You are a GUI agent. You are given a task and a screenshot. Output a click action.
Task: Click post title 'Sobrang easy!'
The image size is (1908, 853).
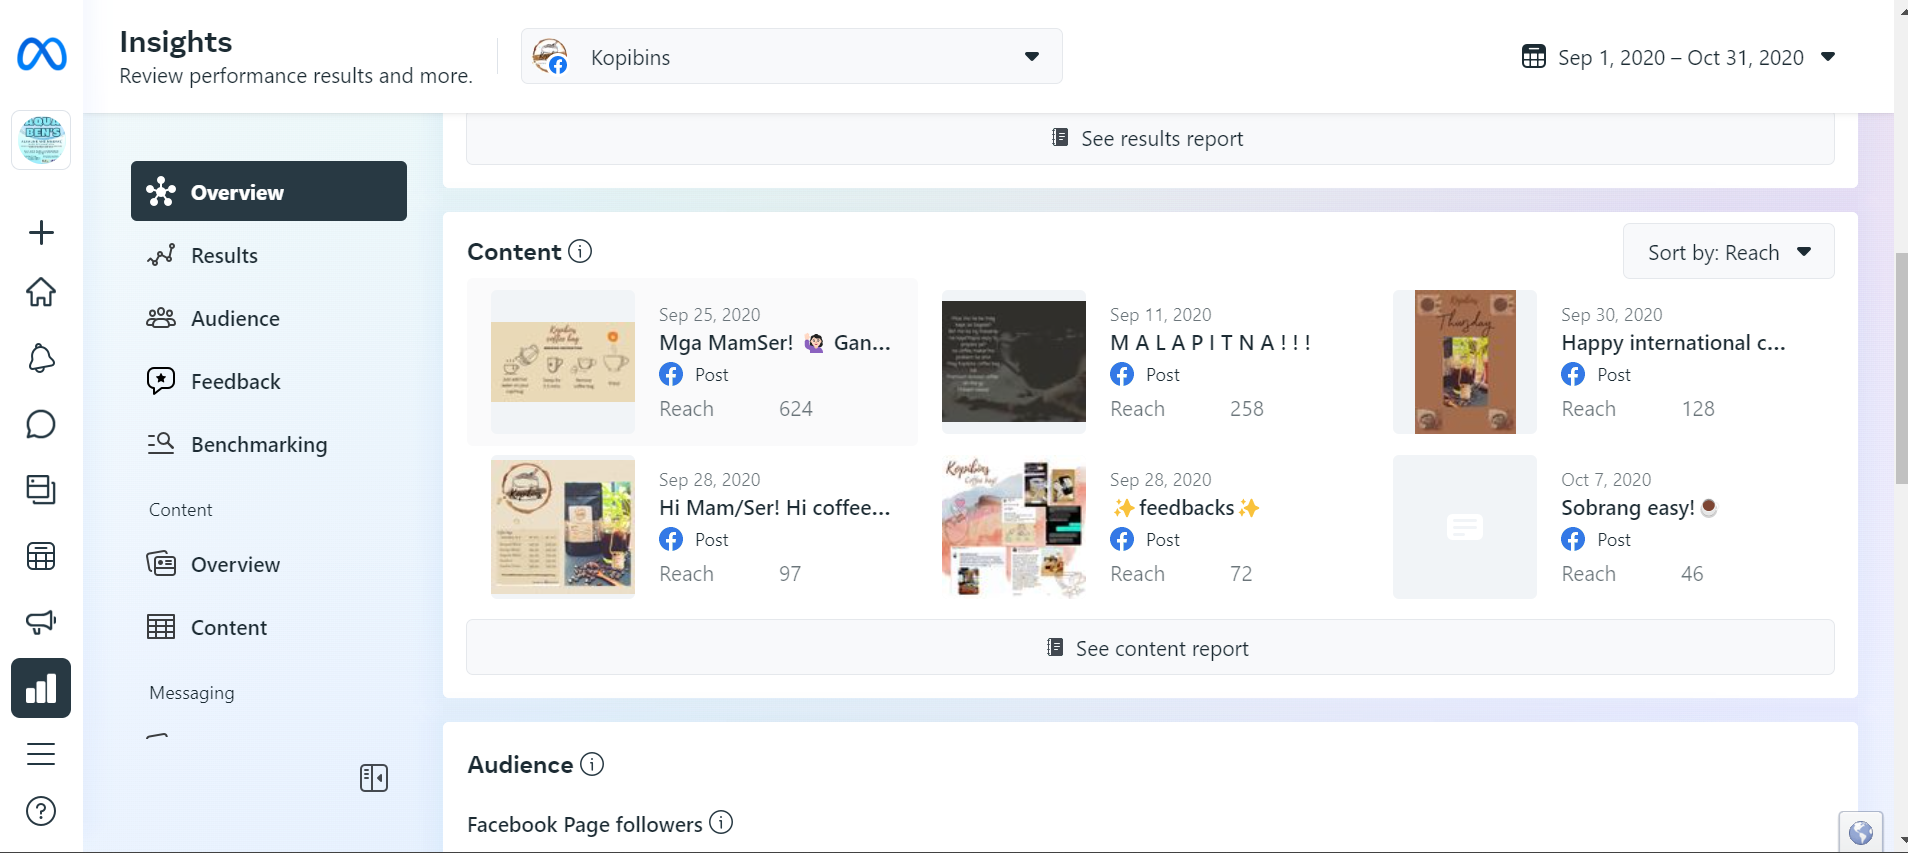click(x=1639, y=508)
